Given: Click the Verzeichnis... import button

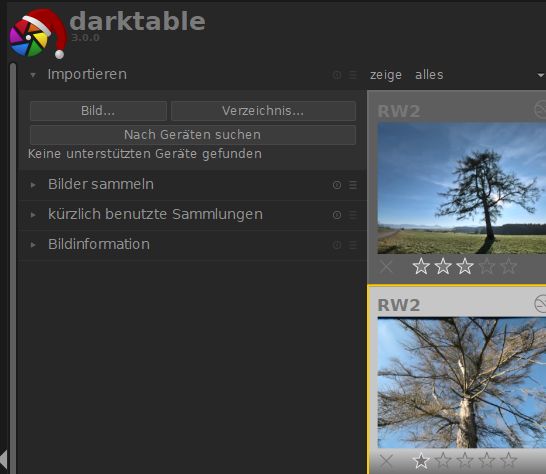Looking at the screenshot, I should tap(263, 111).
